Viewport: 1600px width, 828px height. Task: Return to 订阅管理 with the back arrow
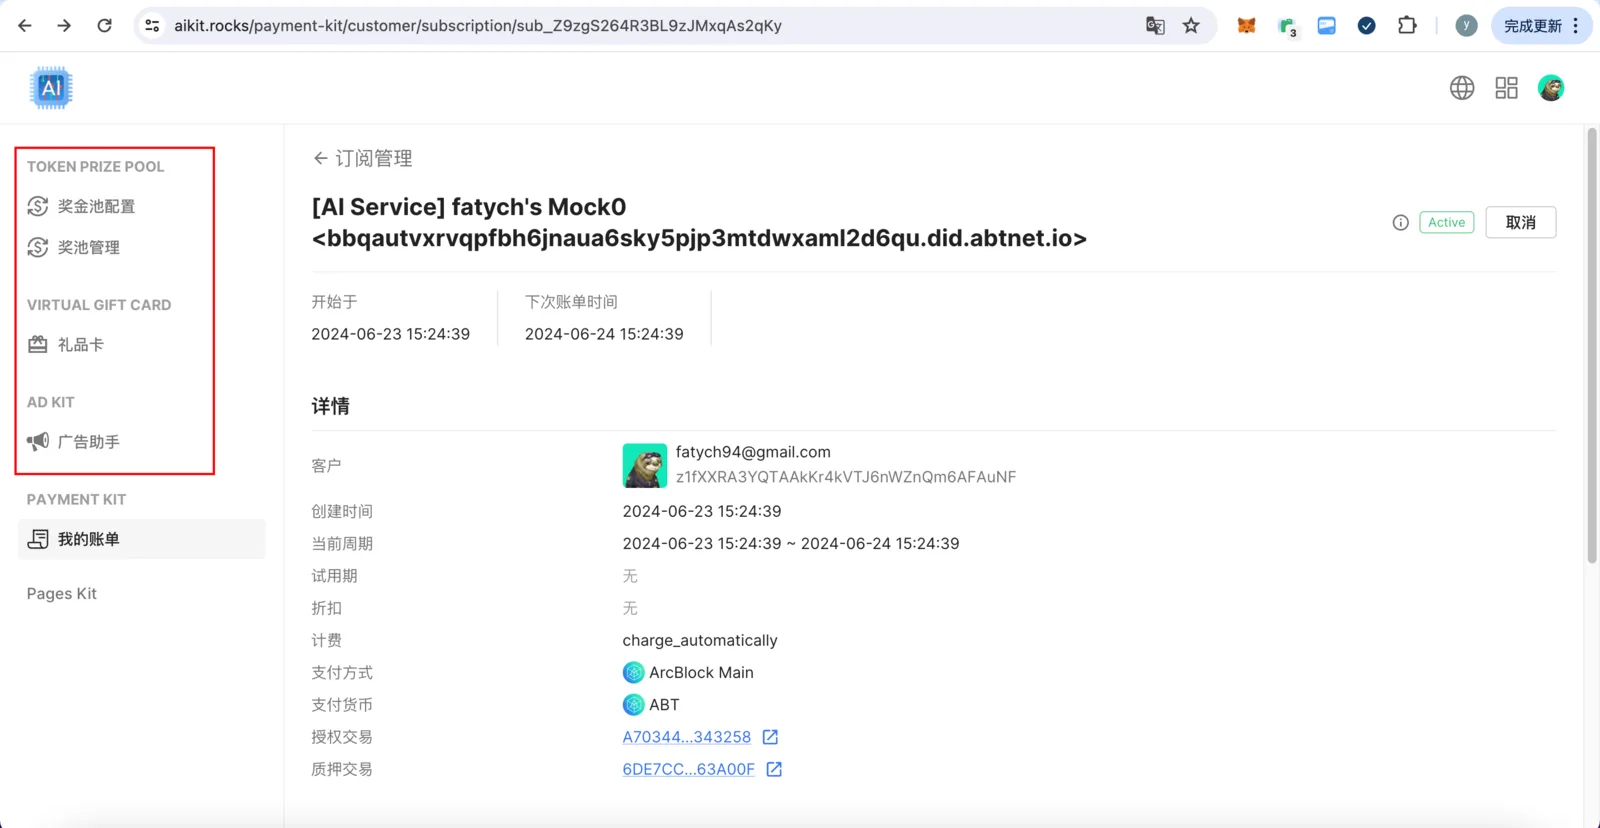pos(362,158)
